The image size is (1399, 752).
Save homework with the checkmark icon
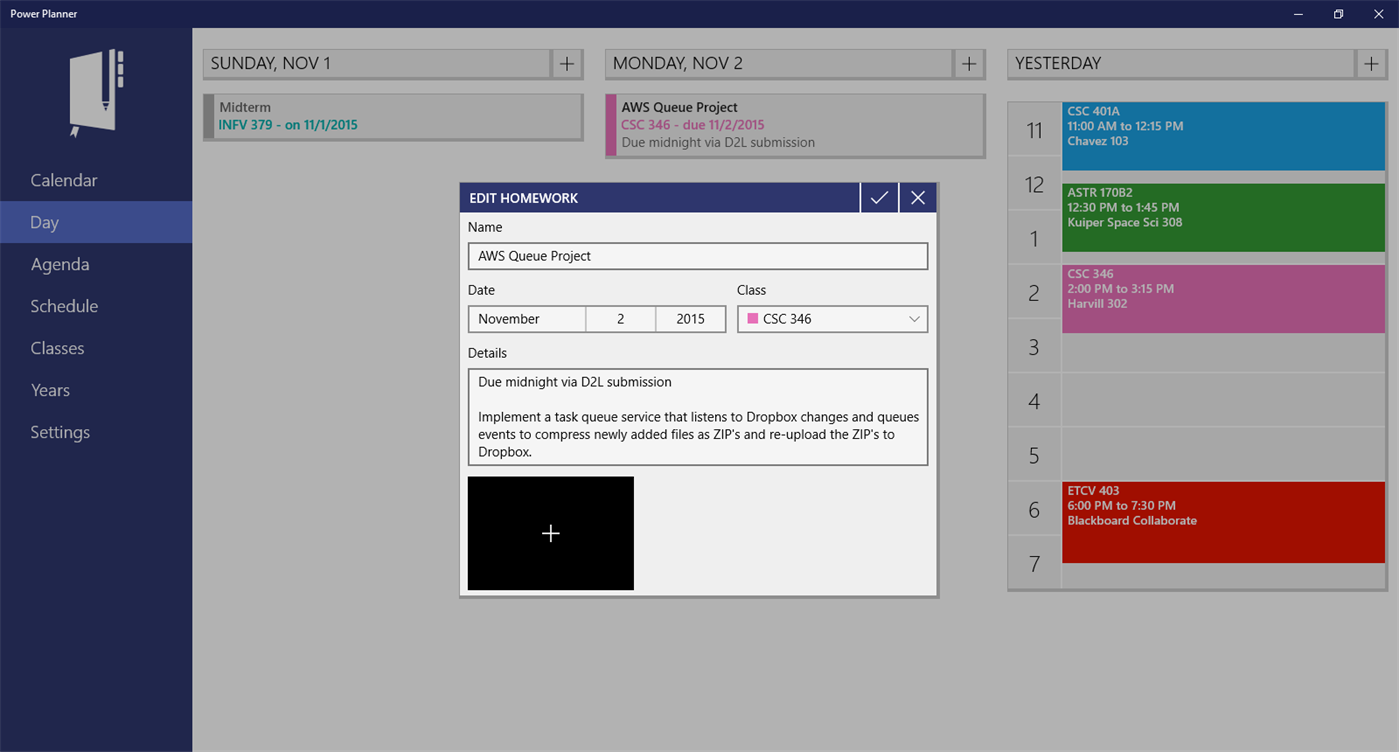tap(878, 197)
